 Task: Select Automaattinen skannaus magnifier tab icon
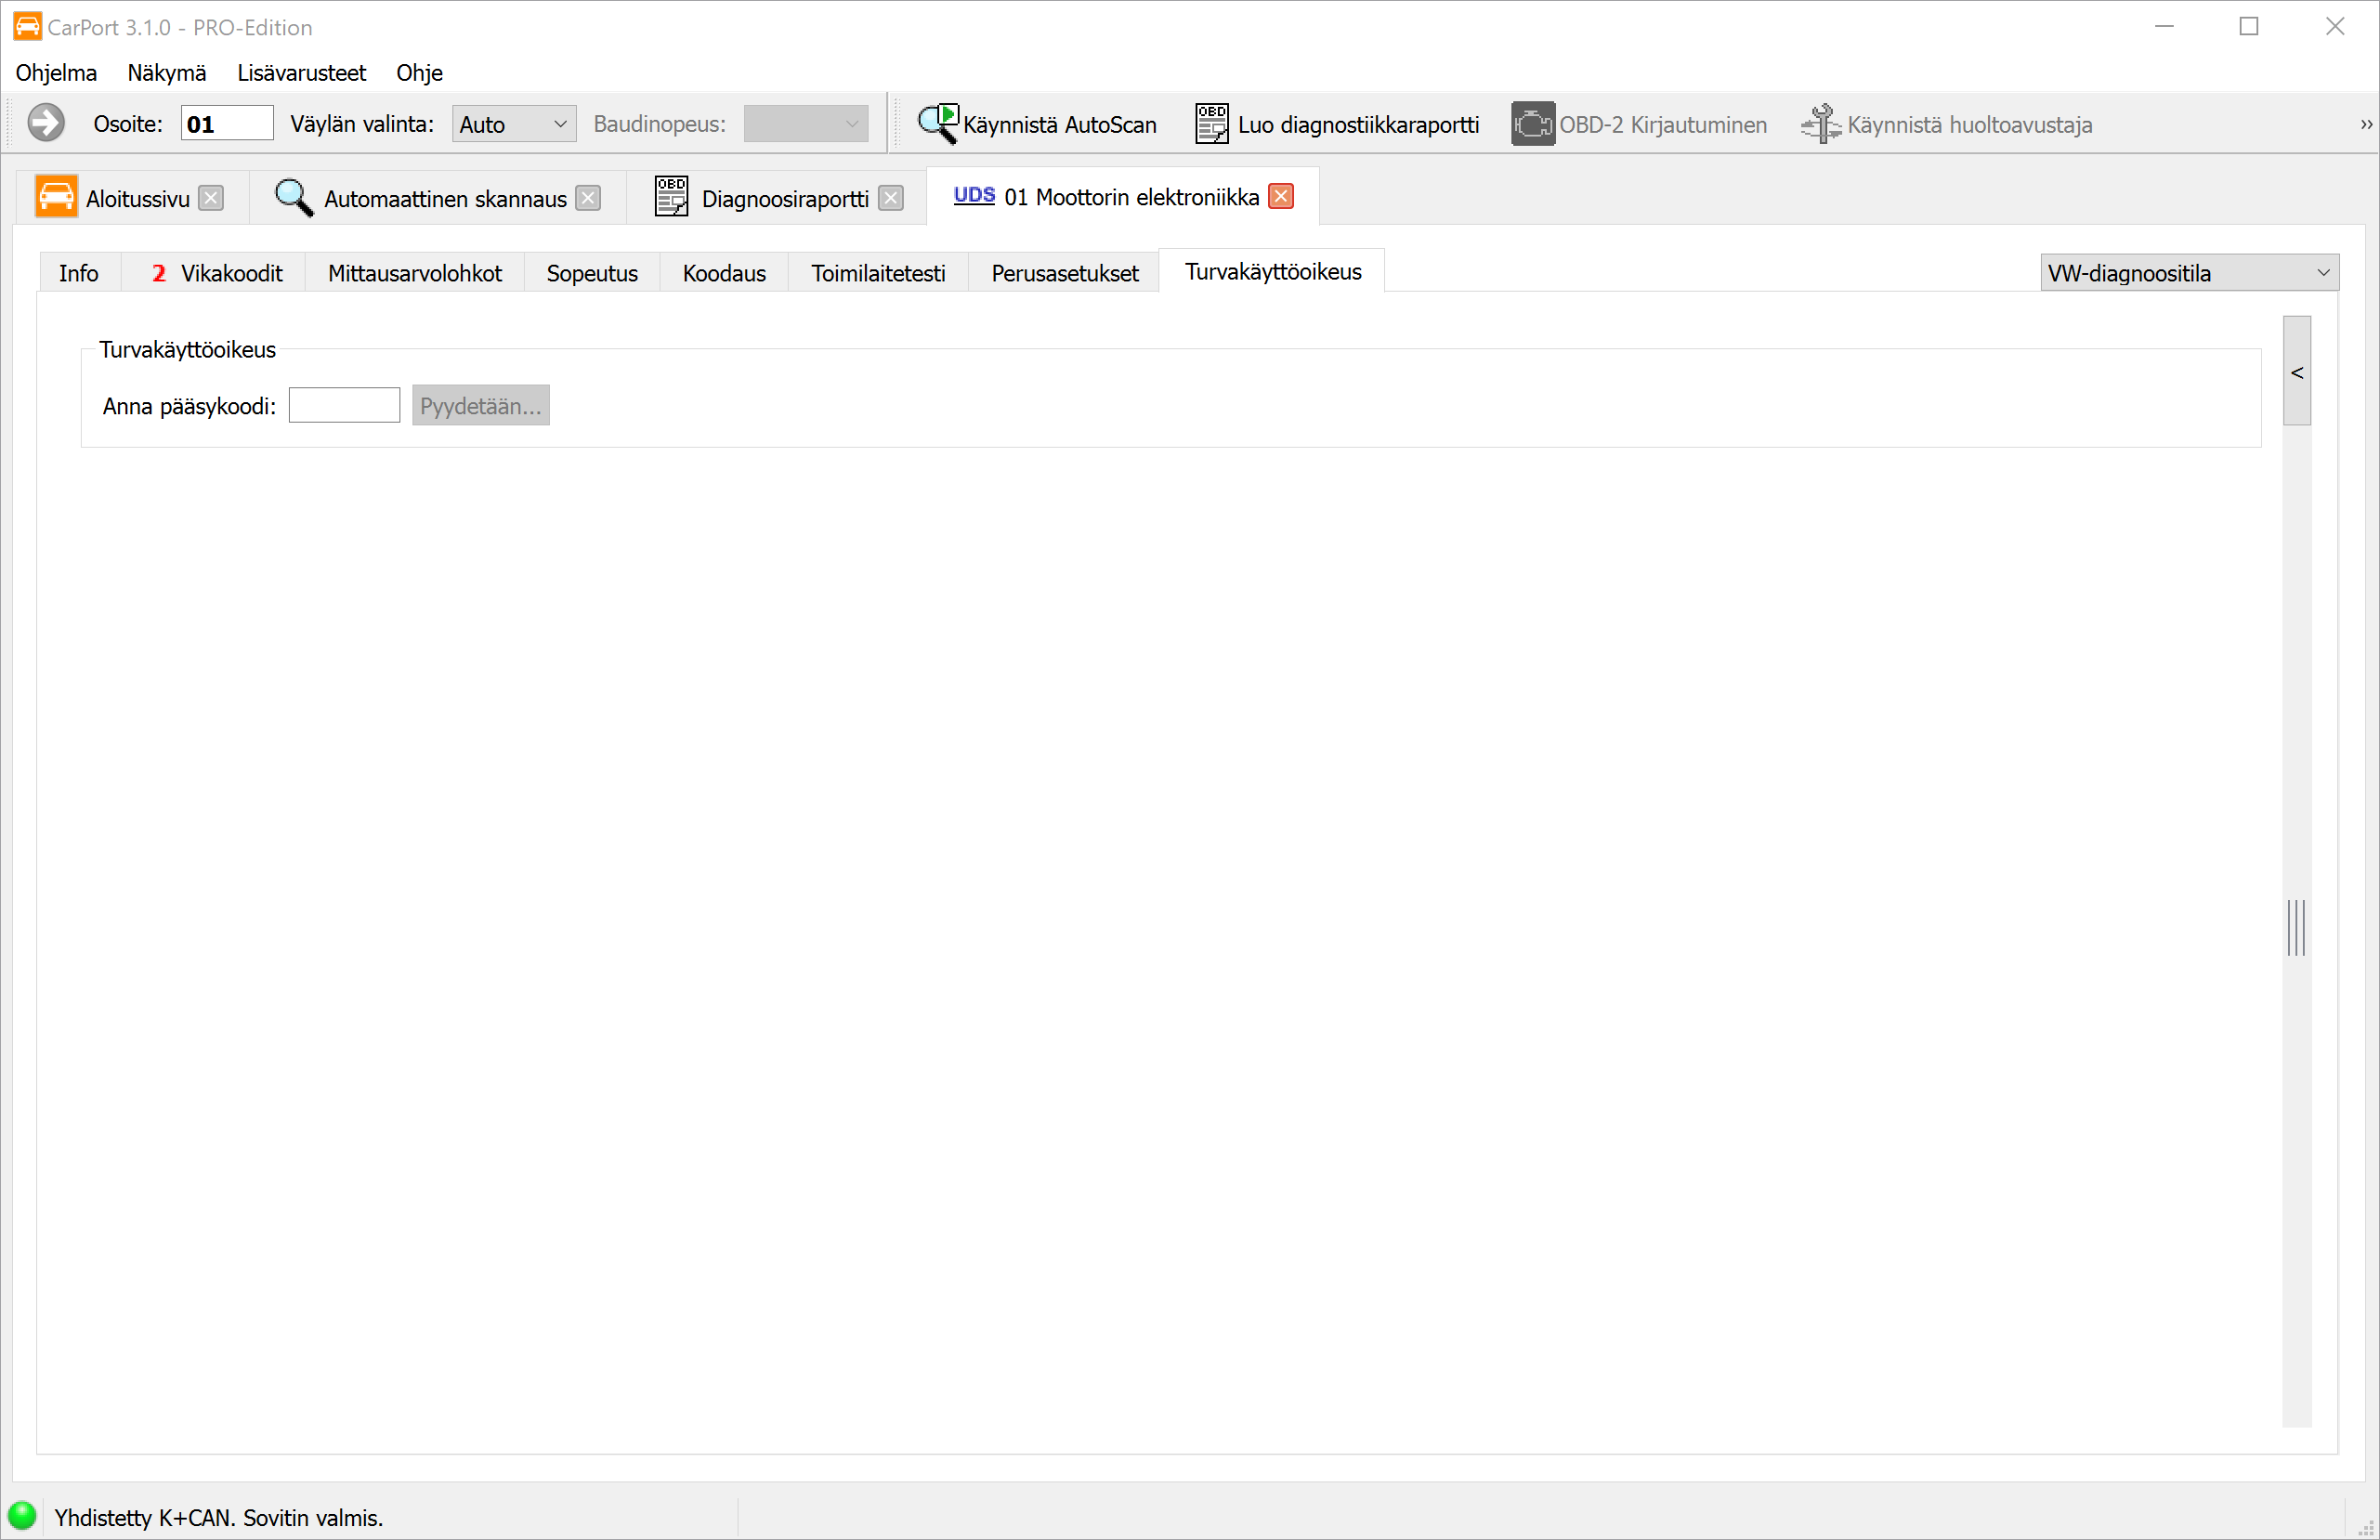point(293,197)
